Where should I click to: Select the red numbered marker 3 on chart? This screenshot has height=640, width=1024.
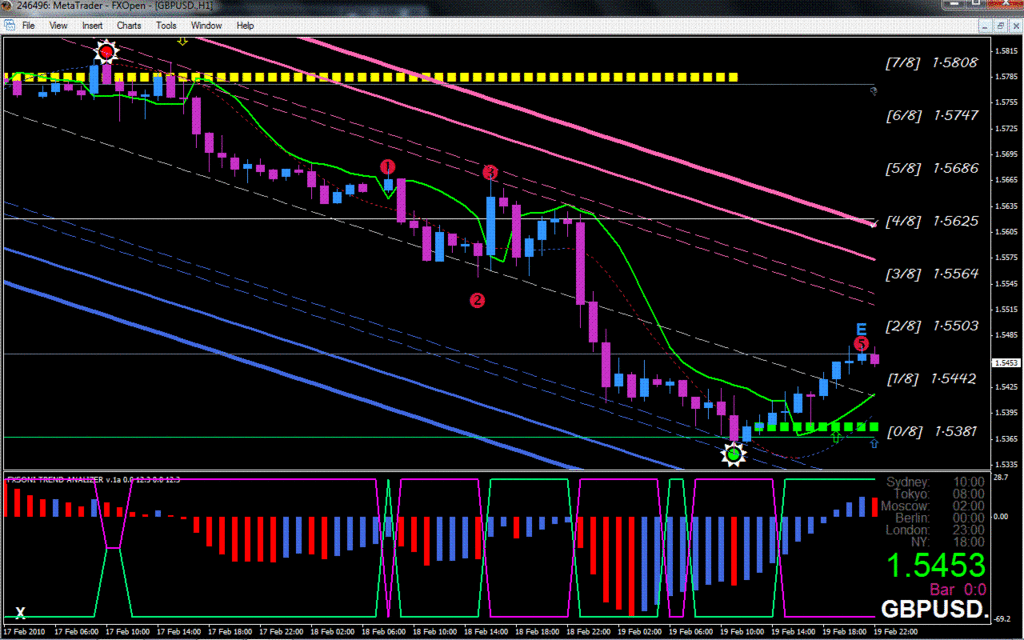coord(490,173)
